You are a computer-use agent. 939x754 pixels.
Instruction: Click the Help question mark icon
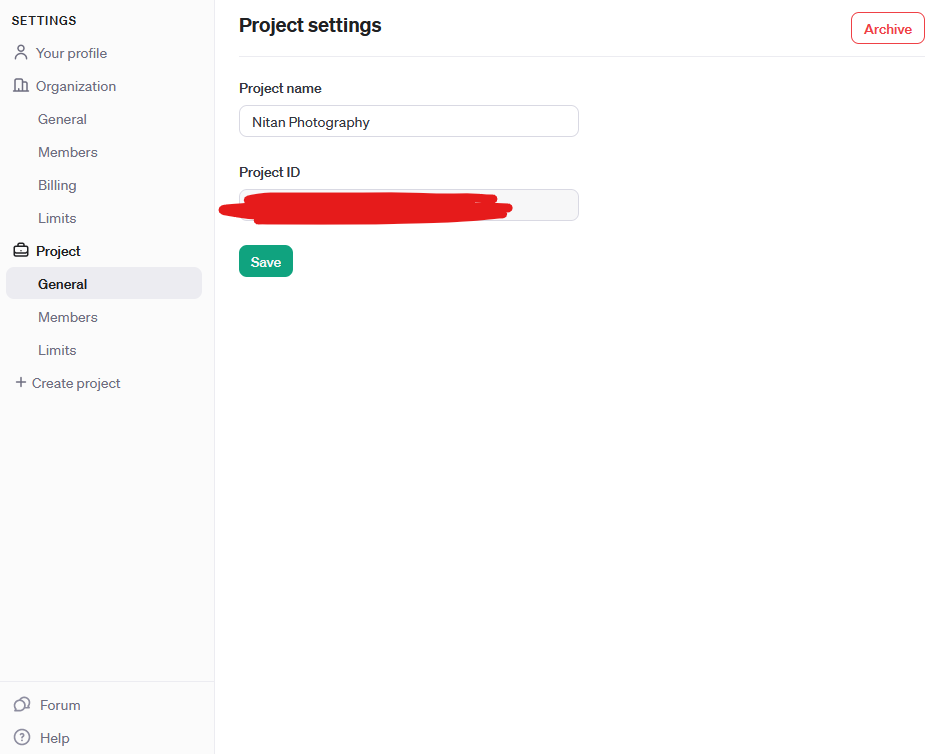(22, 738)
